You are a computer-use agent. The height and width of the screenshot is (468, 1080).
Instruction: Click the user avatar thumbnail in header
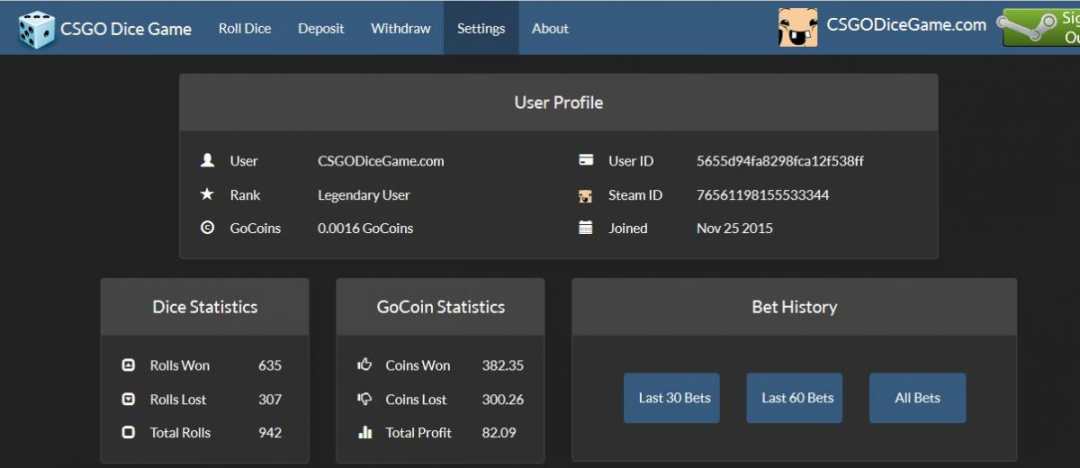coord(797,27)
